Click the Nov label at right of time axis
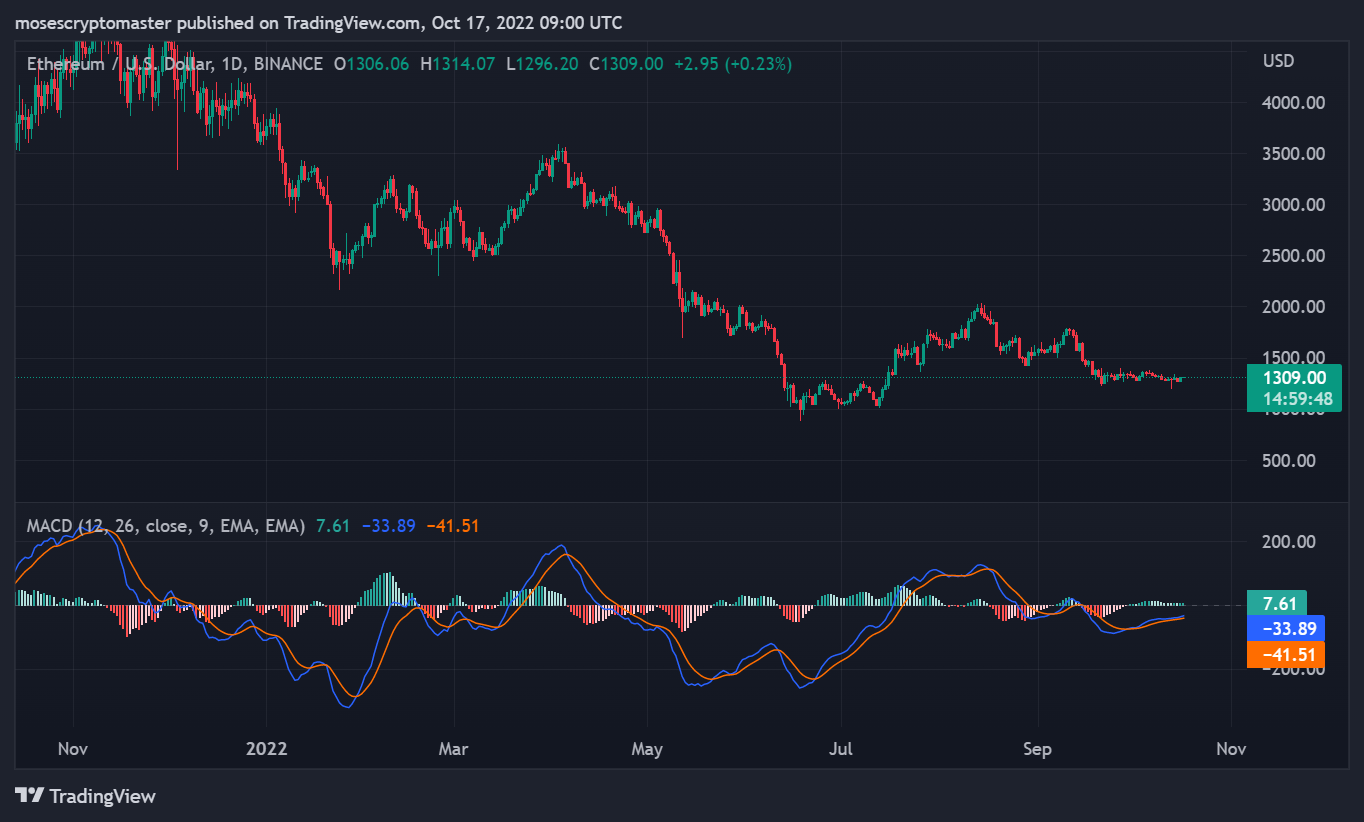This screenshot has width=1364, height=822. point(1230,749)
